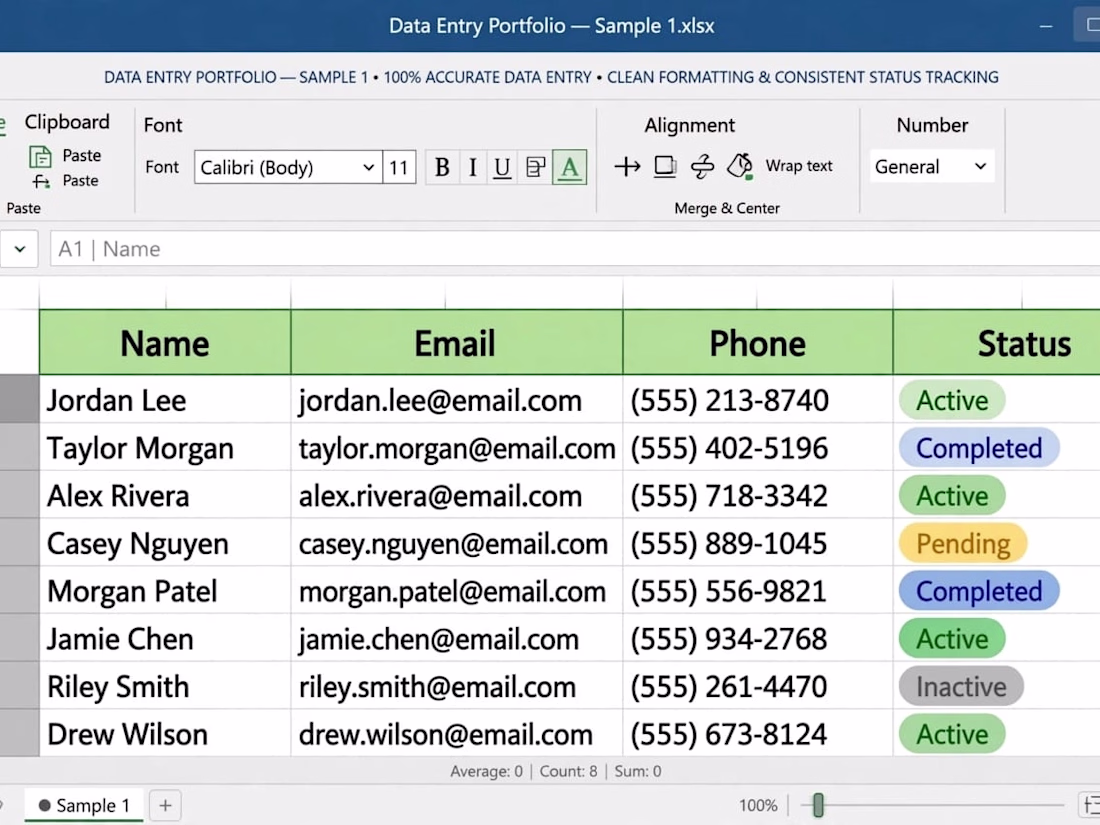The image size is (1100, 825).
Task: Click the cell border box icon in Alignment
Action: tap(664, 166)
